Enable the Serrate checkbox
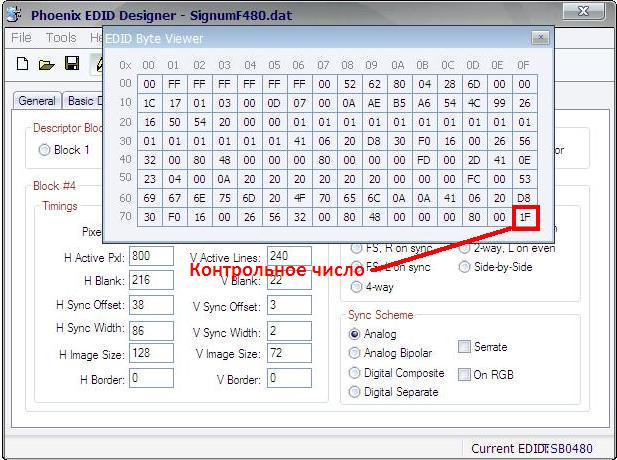 coord(464,347)
